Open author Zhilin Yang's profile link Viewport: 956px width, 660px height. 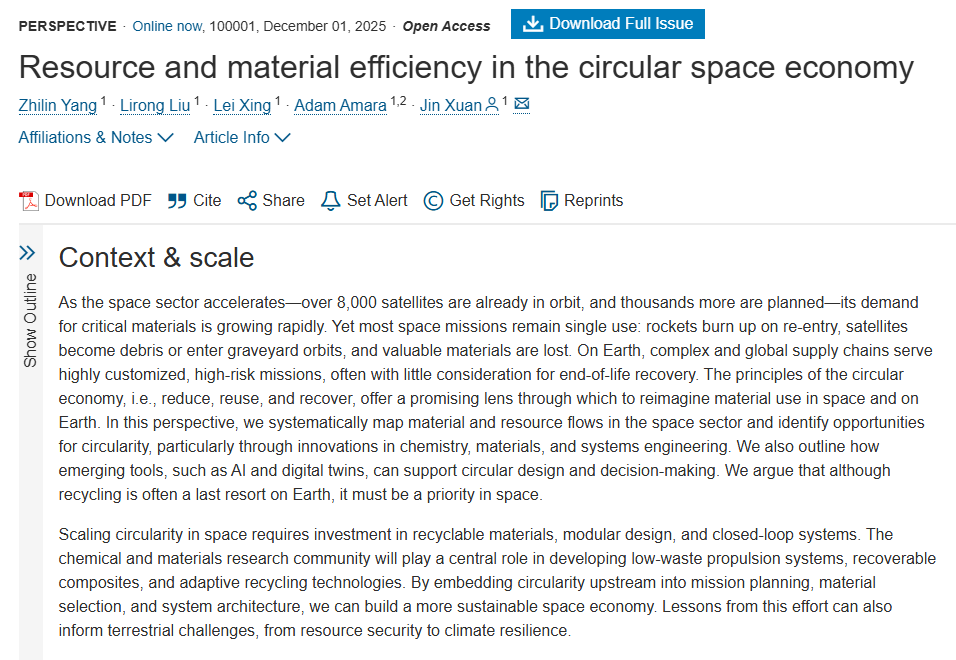pyautogui.click(x=57, y=105)
